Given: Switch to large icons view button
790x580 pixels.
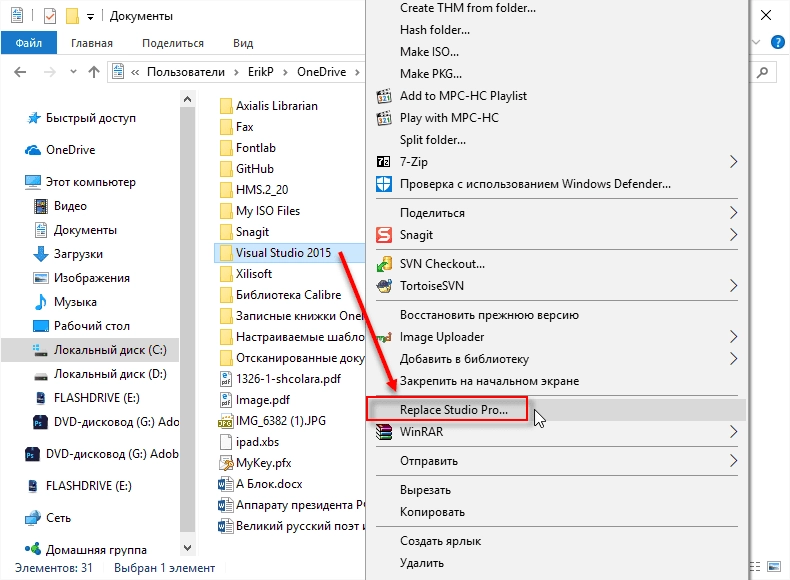Looking at the screenshot, I should pos(774,567).
